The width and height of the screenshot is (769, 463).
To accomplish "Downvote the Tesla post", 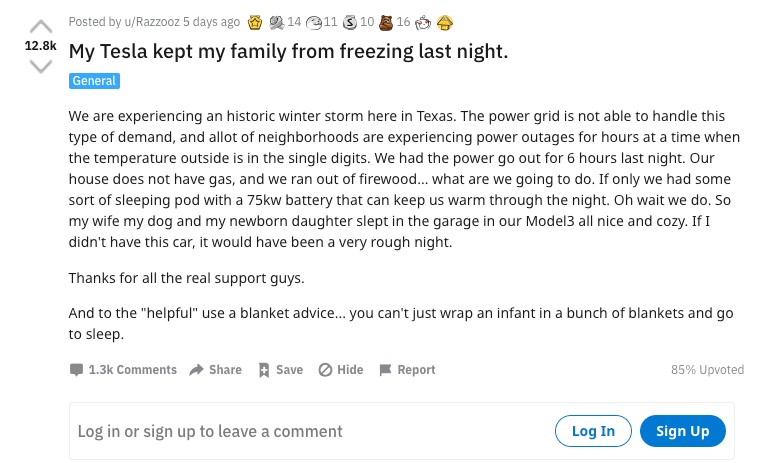I will coord(40,66).
